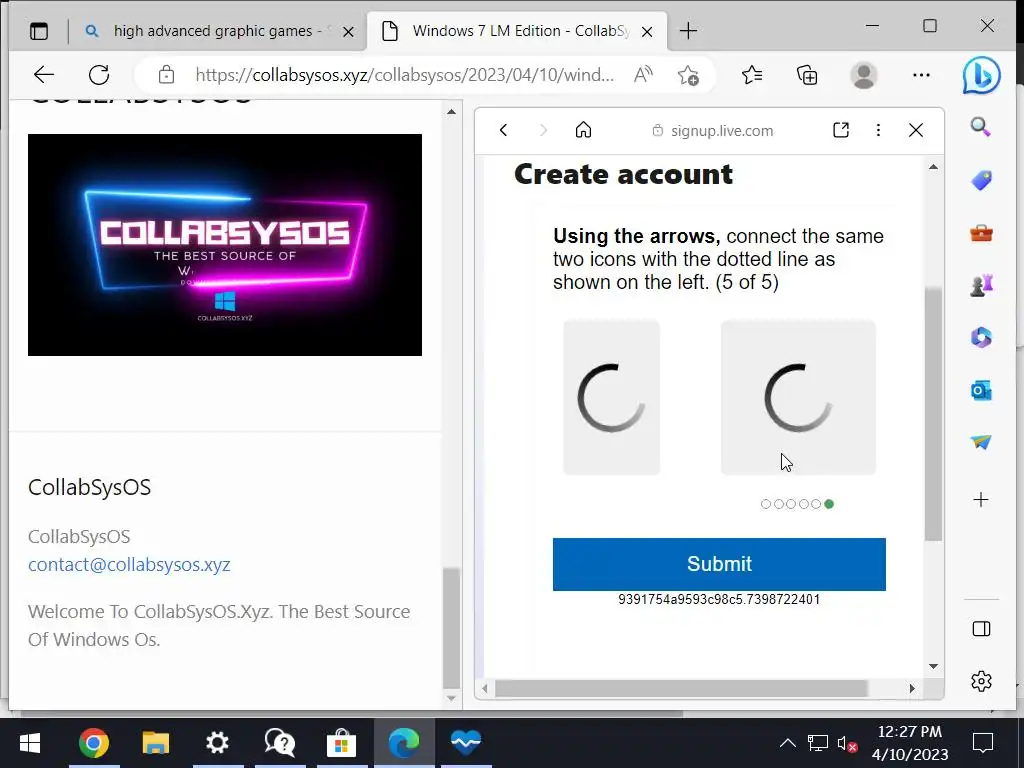
Task: Go back using the browser back arrow
Action: (44, 75)
